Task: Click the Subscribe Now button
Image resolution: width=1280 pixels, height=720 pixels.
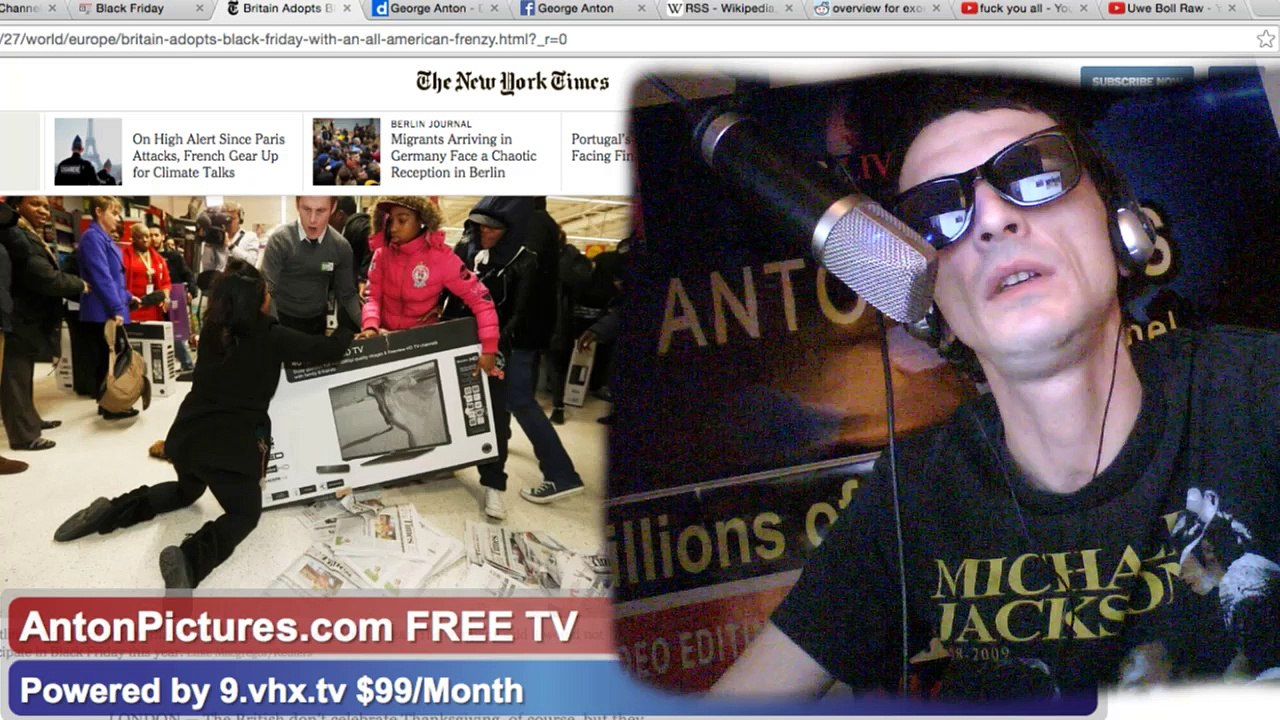Action: [x=1137, y=81]
